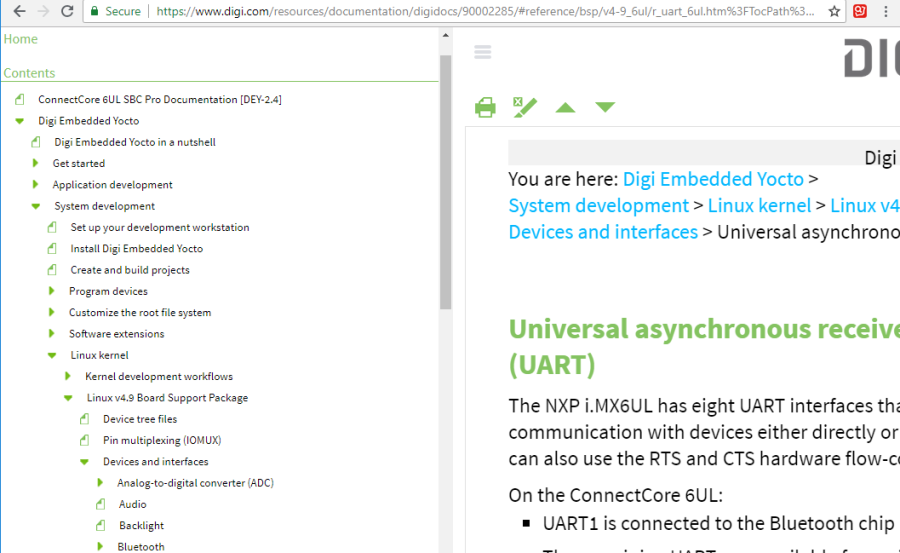Open the Audio topic
Viewport: 900px width, 553px height.
(133, 504)
